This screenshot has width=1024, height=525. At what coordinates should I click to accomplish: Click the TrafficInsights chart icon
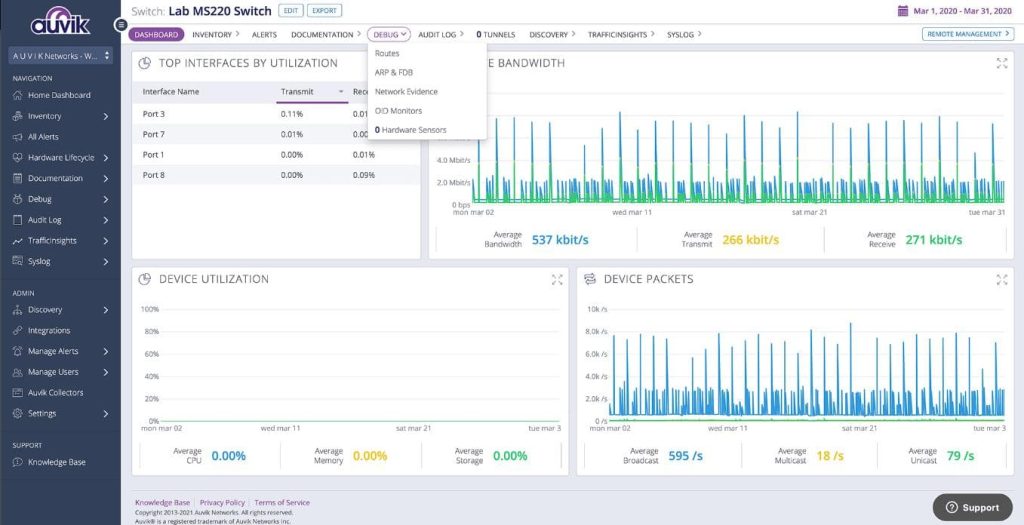click(x=18, y=241)
